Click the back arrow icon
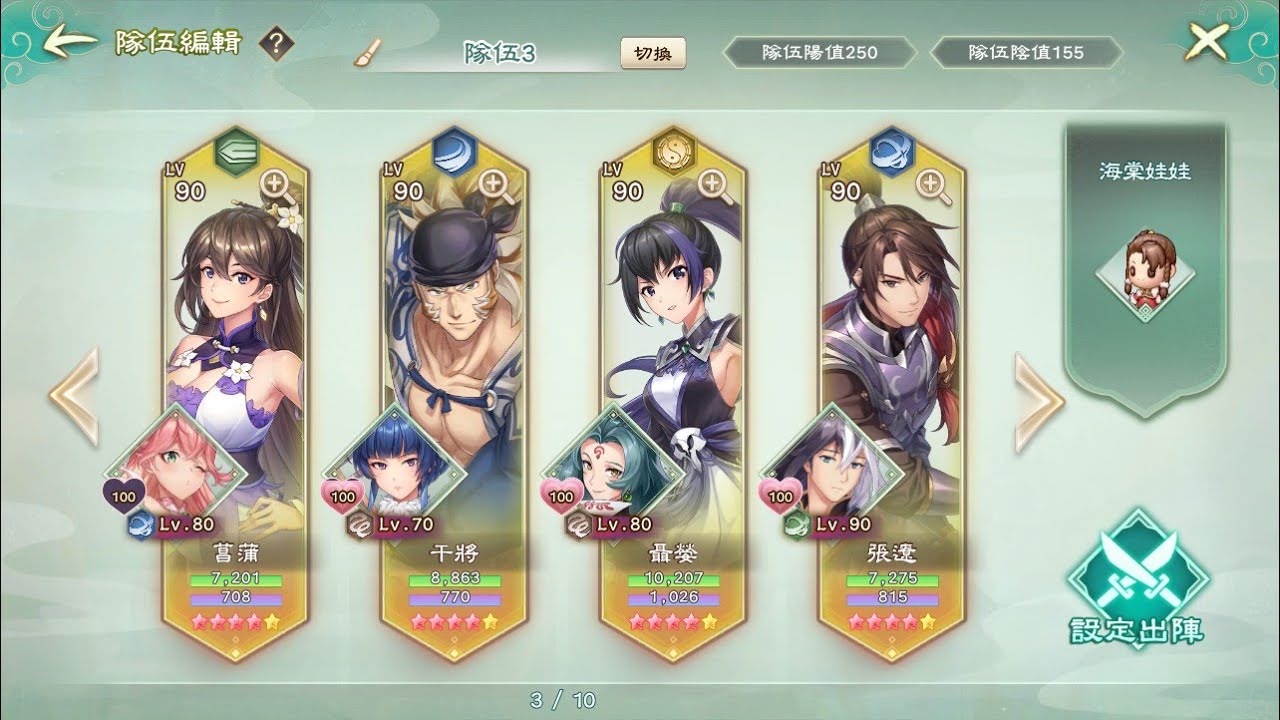Image resolution: width=1280 pixels, height=720 pixels. coord(69,43)
